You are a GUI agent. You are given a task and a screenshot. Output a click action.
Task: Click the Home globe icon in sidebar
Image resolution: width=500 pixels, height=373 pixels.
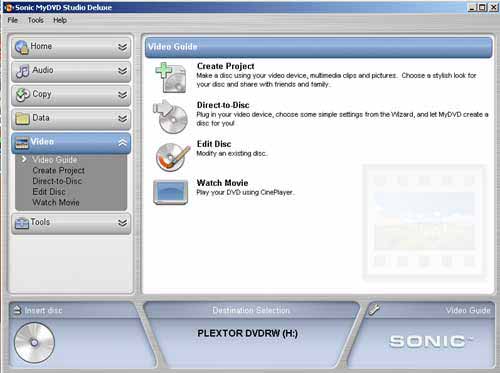coord(22,47)
